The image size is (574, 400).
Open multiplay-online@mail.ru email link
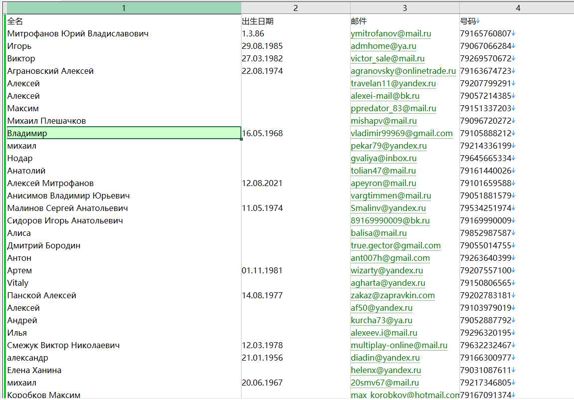point(399,345)
